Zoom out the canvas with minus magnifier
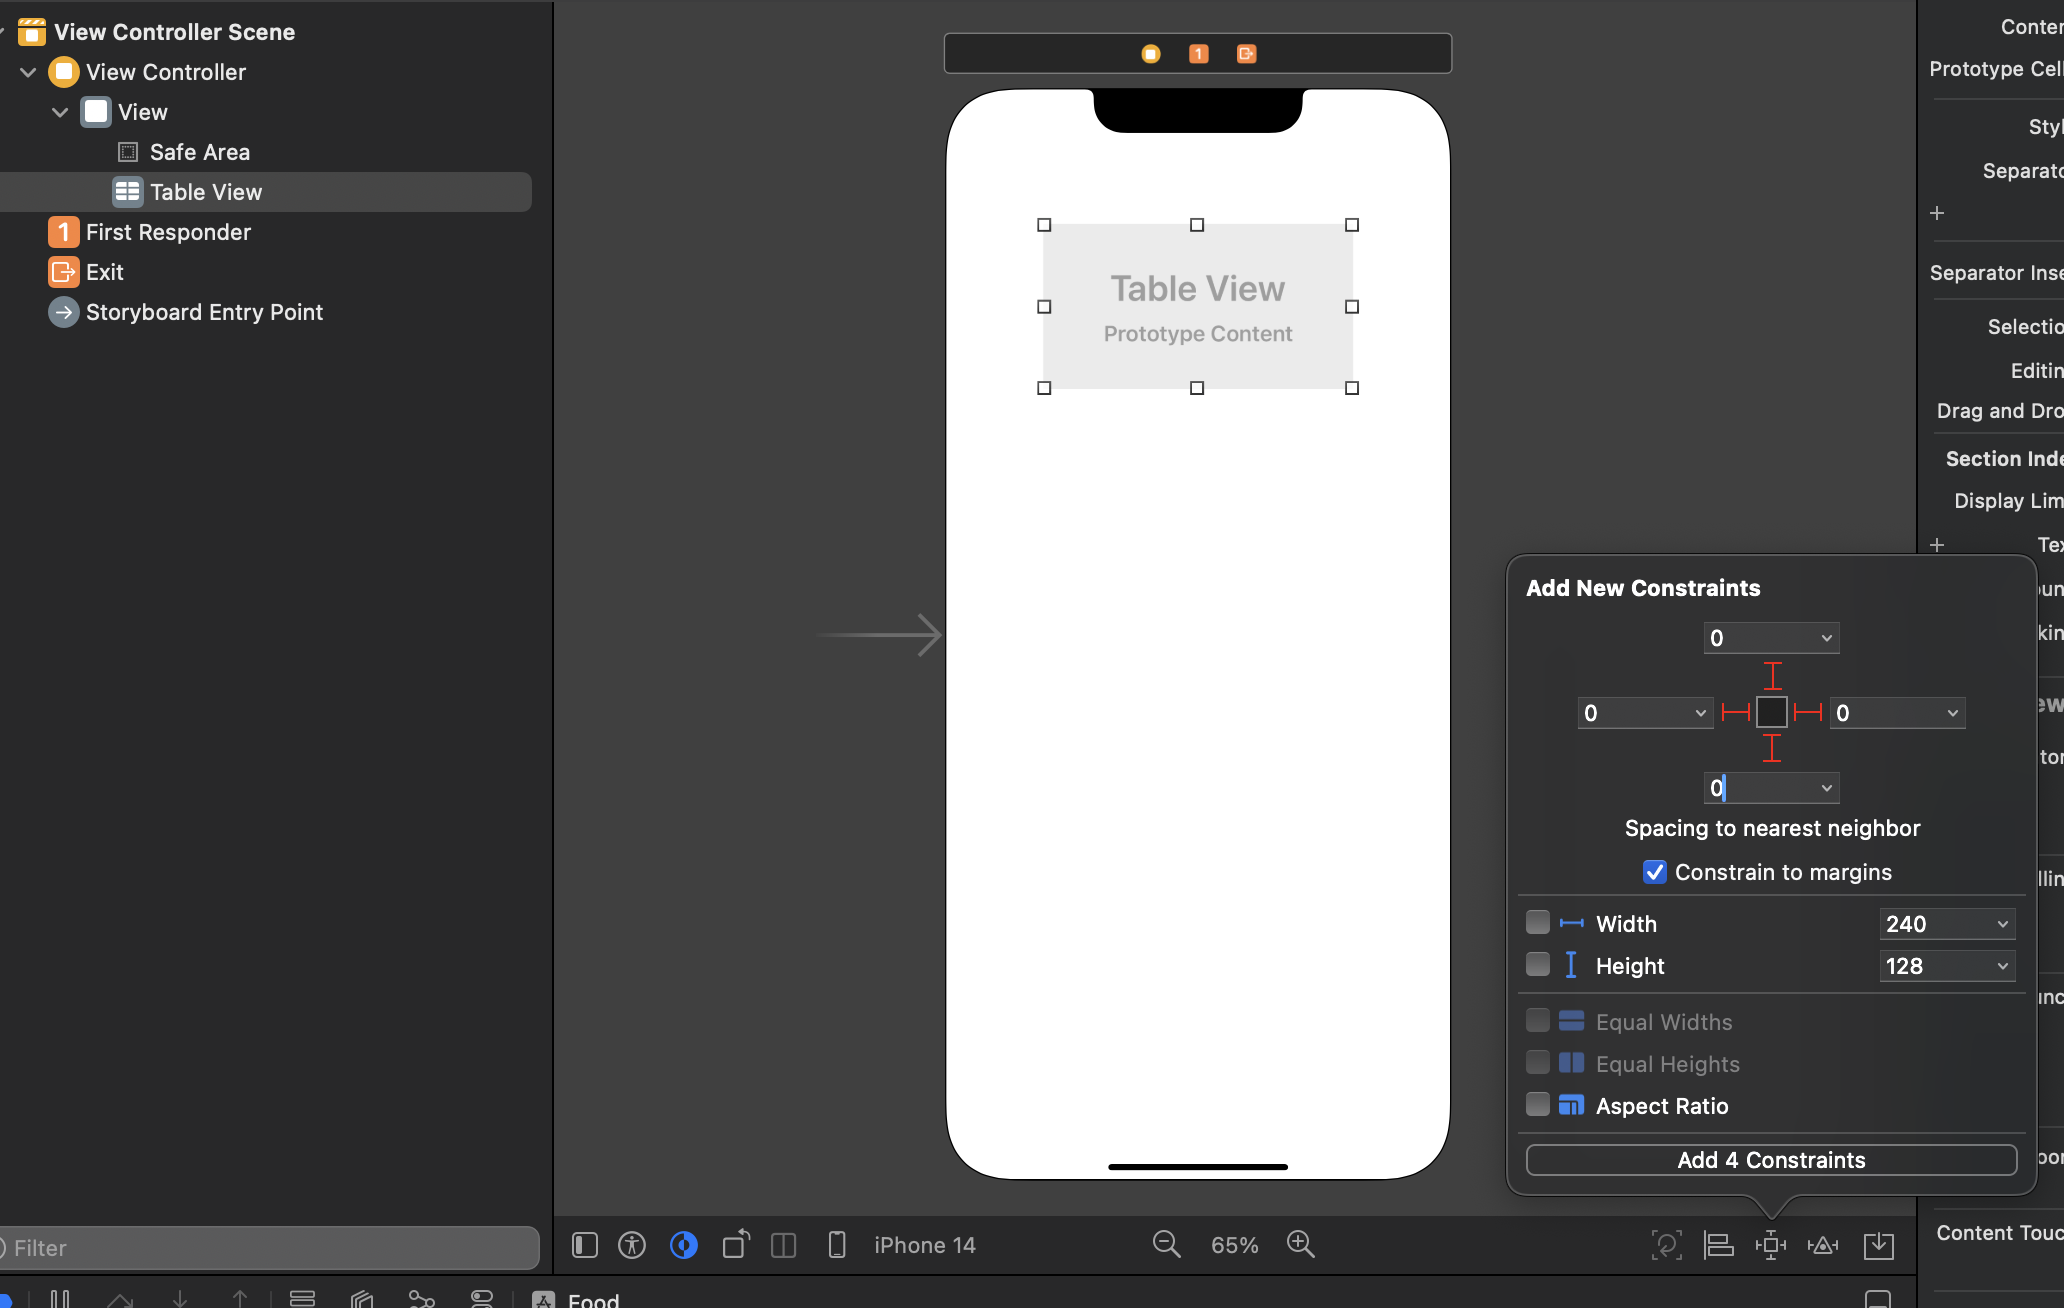2064x1308 pixels. tap(1166, 1245)
